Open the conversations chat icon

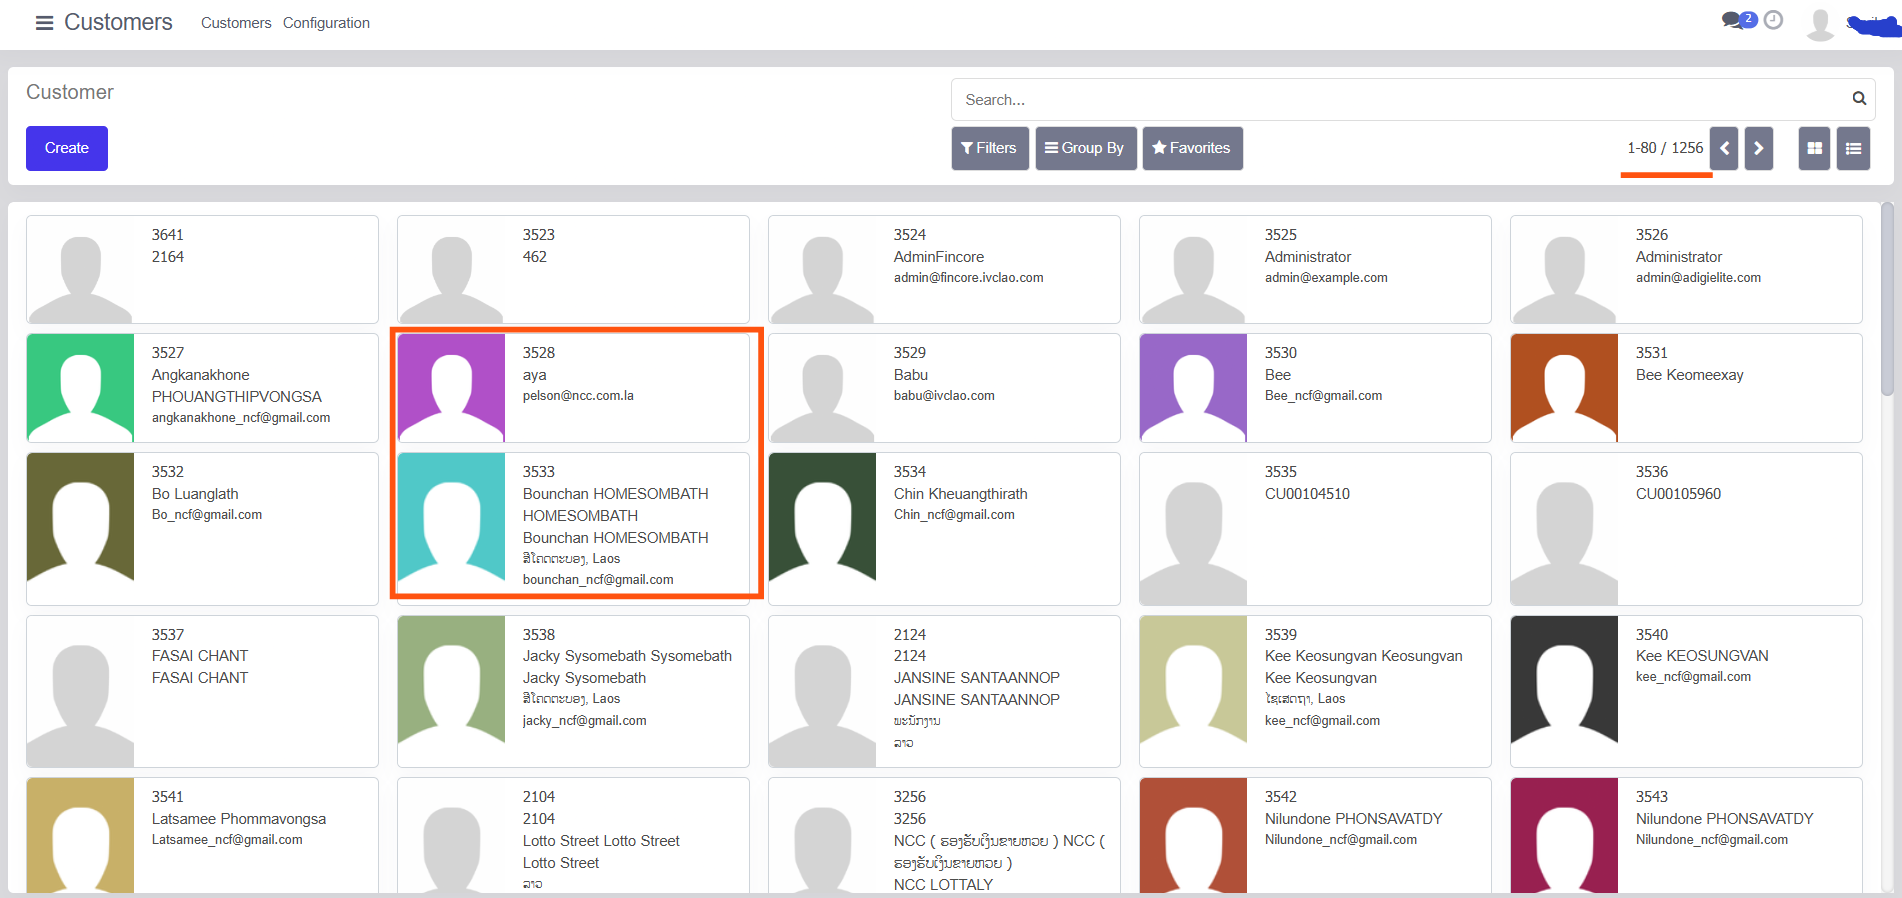[1733, 20]
